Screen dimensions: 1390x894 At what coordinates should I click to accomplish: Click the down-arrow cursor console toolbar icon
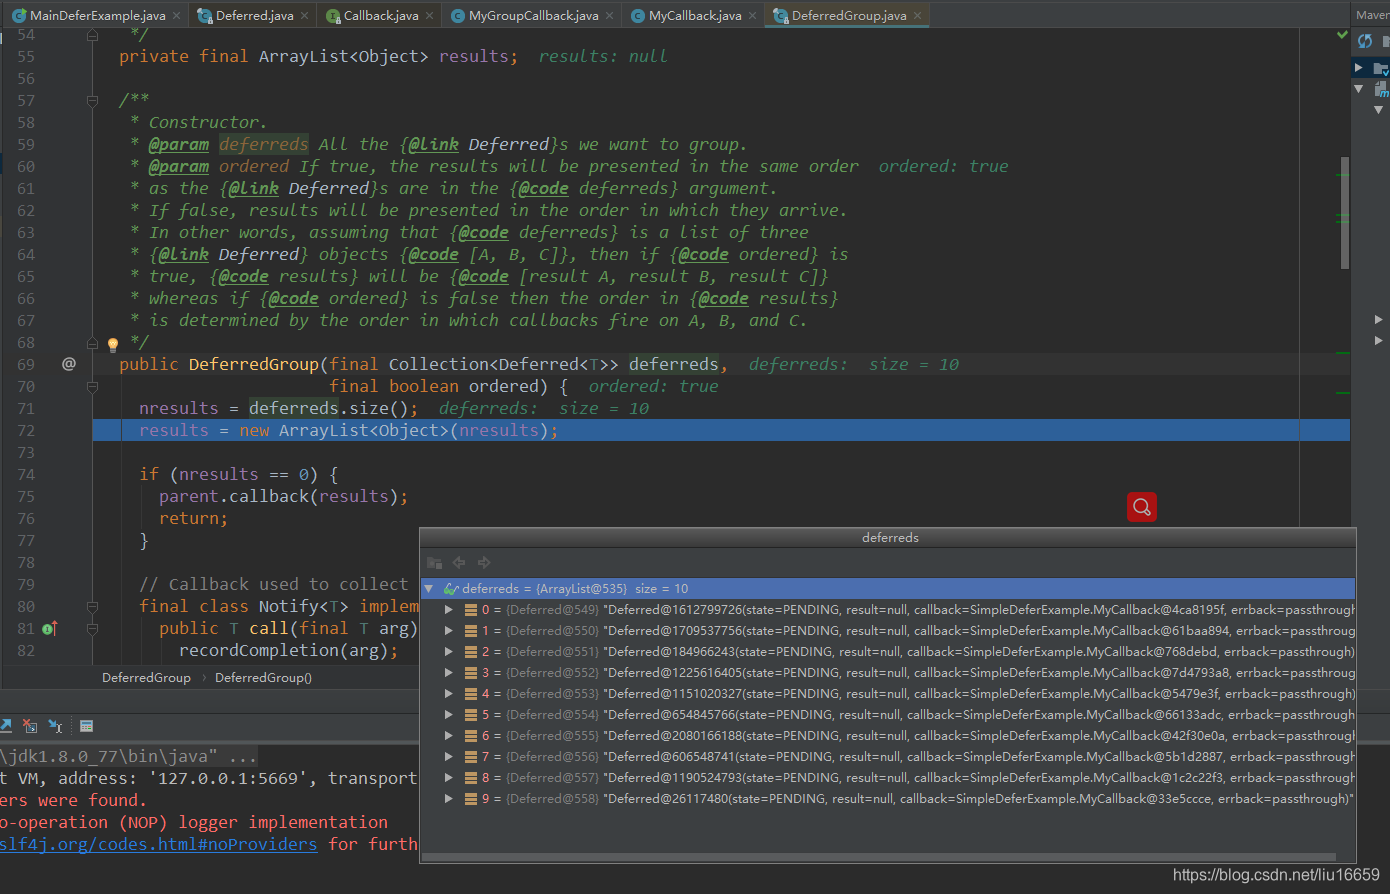(x=55, y=726)
